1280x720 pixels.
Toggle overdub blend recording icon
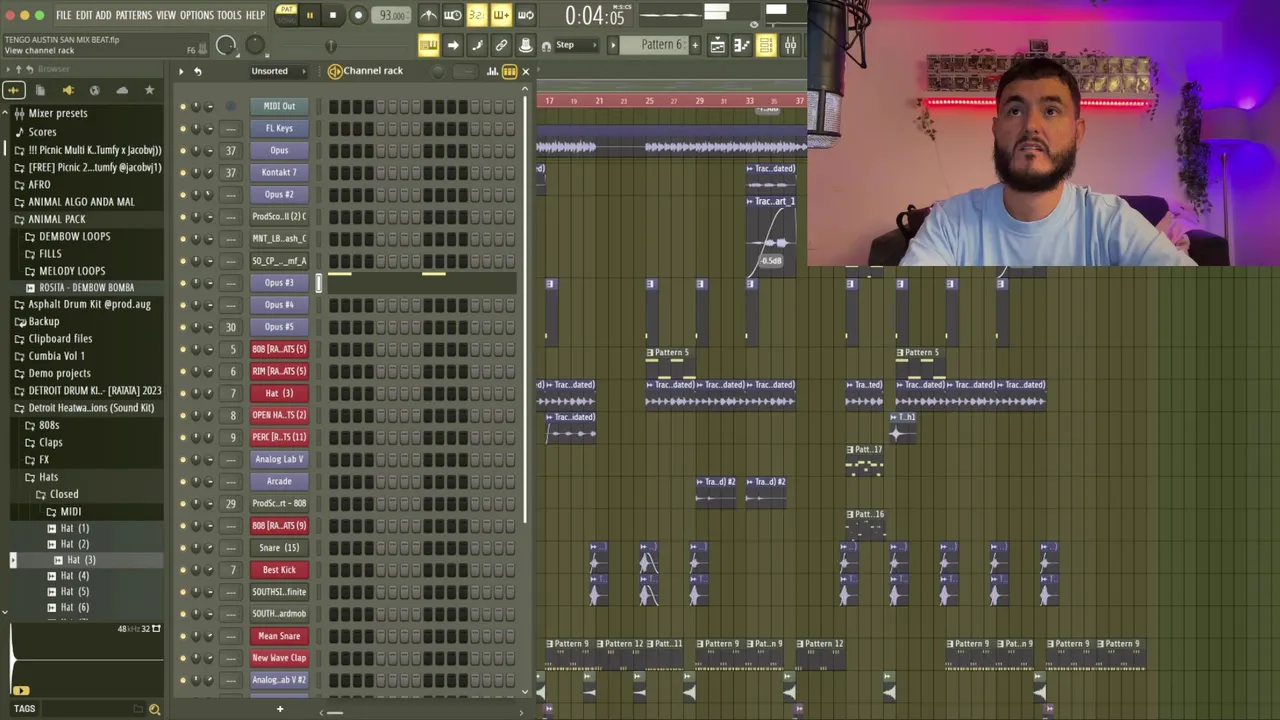(501, 15)
